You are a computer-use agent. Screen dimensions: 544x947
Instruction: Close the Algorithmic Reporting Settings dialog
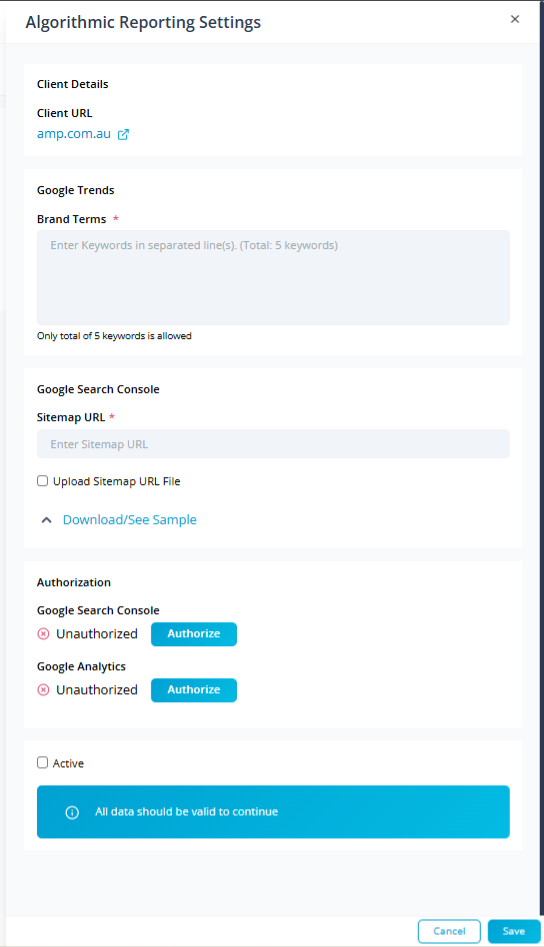coord(514,19)
